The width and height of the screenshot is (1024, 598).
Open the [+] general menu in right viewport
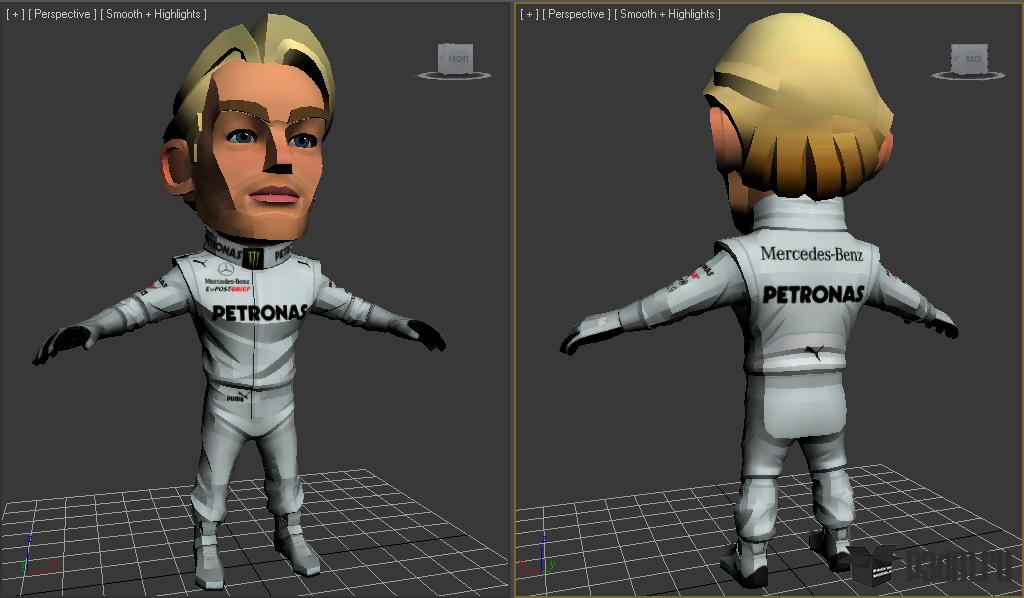[529, 14]
